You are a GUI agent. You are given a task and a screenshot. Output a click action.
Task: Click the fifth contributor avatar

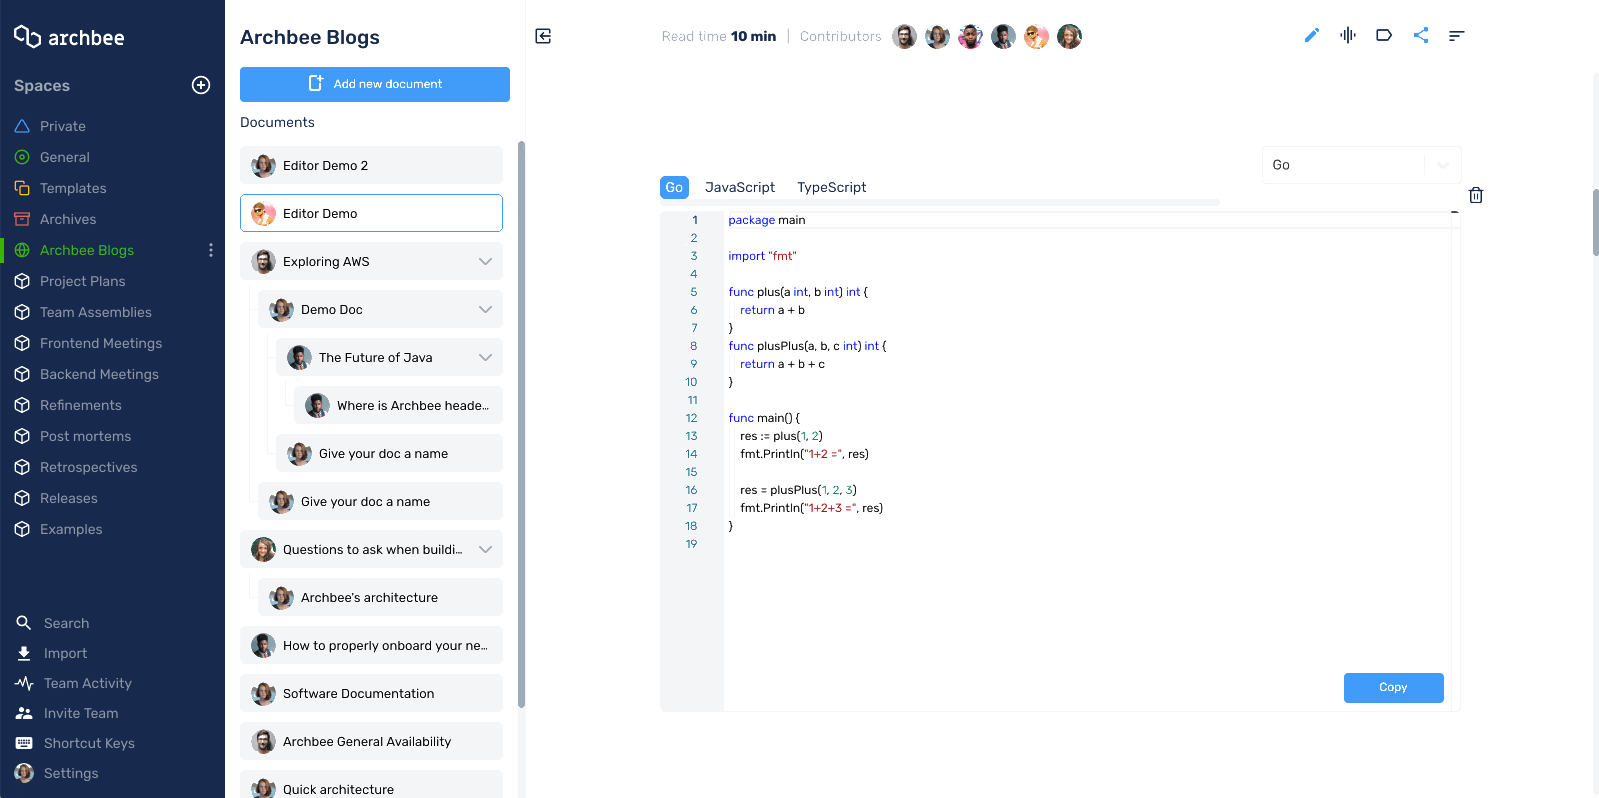[x=1036, y=37]
